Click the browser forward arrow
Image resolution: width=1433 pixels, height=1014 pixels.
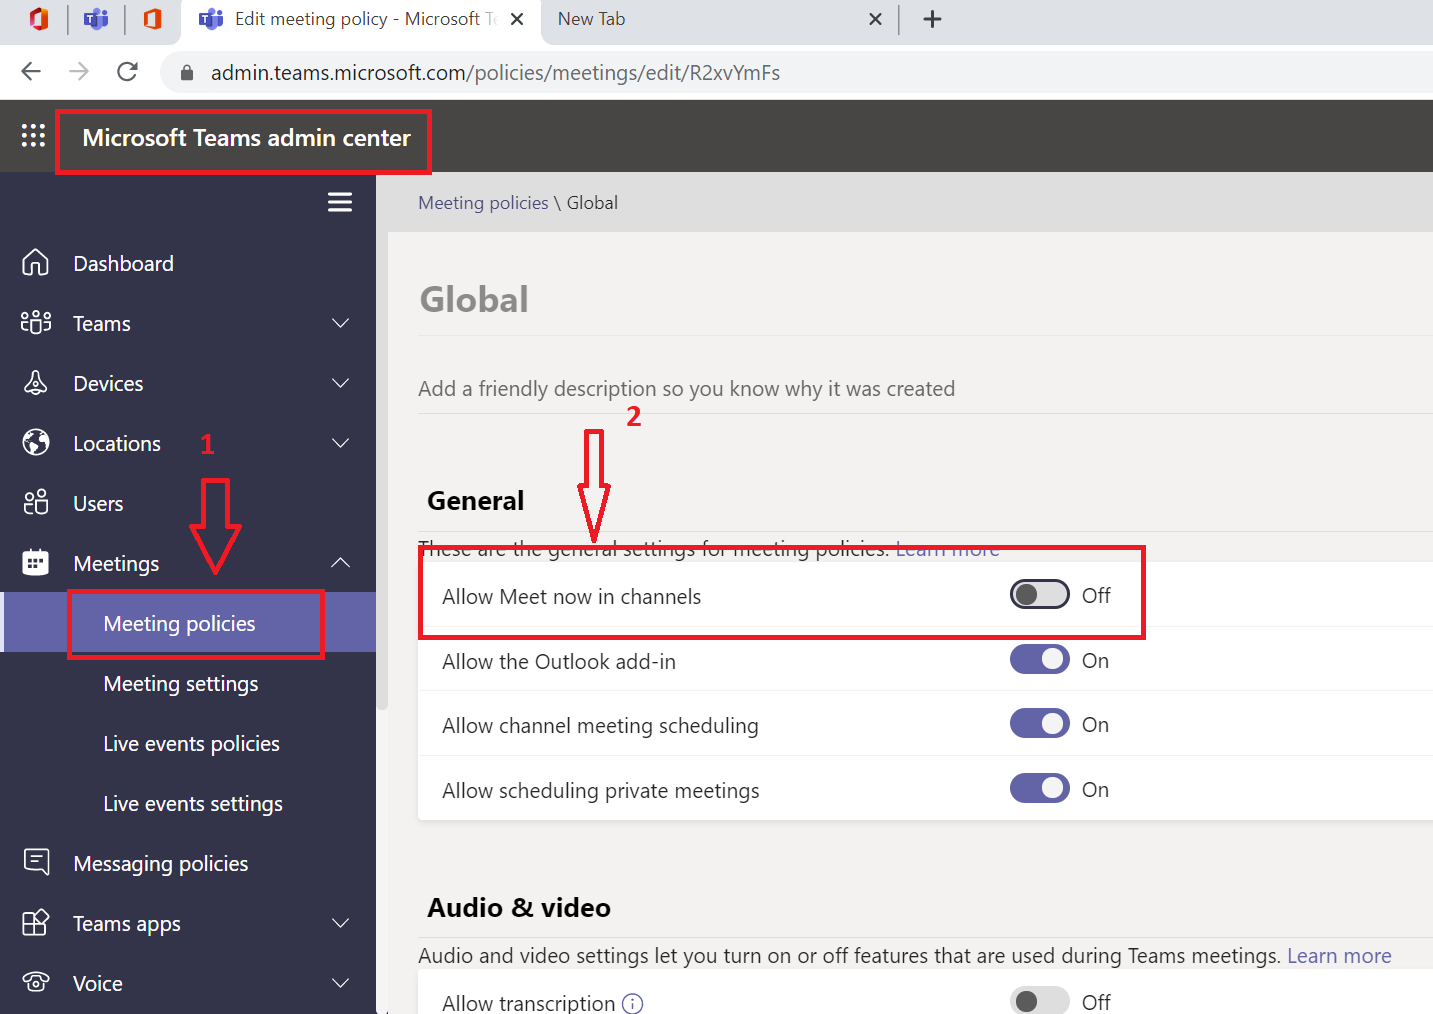(79, 71)
